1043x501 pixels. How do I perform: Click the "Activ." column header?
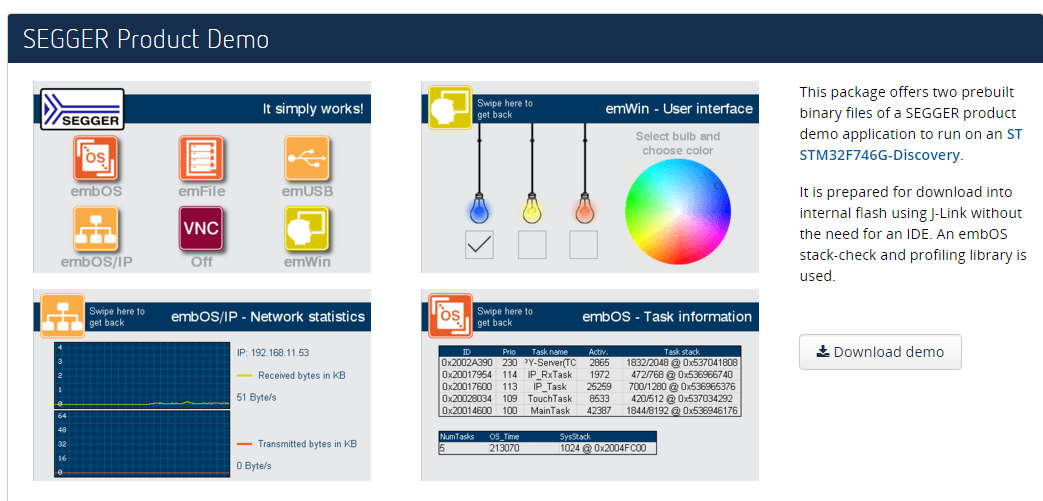click(599, 351)
